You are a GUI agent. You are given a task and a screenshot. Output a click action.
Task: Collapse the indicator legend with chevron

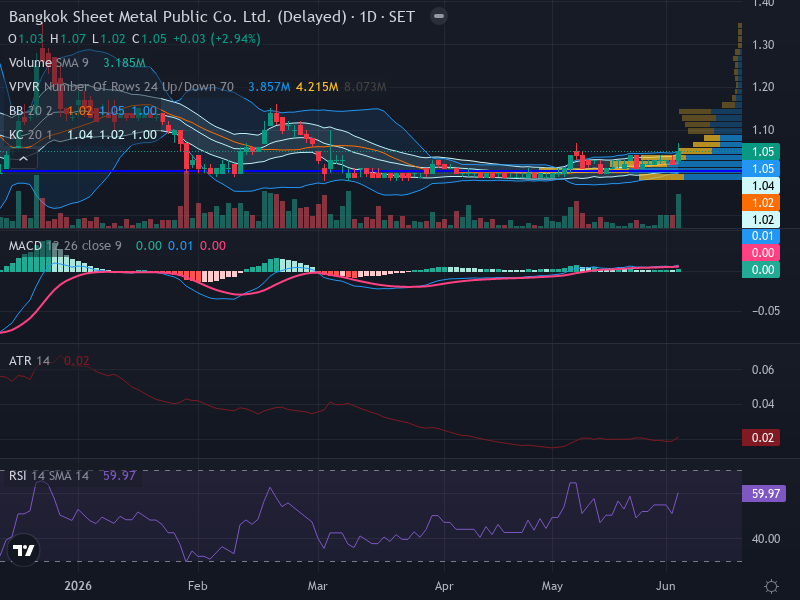[x=23, y=159]
